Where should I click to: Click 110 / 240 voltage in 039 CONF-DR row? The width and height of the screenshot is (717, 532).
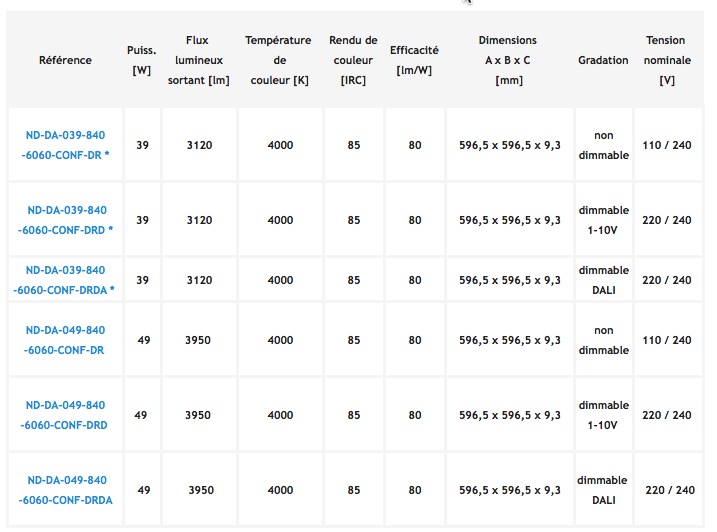pos(667,145)
